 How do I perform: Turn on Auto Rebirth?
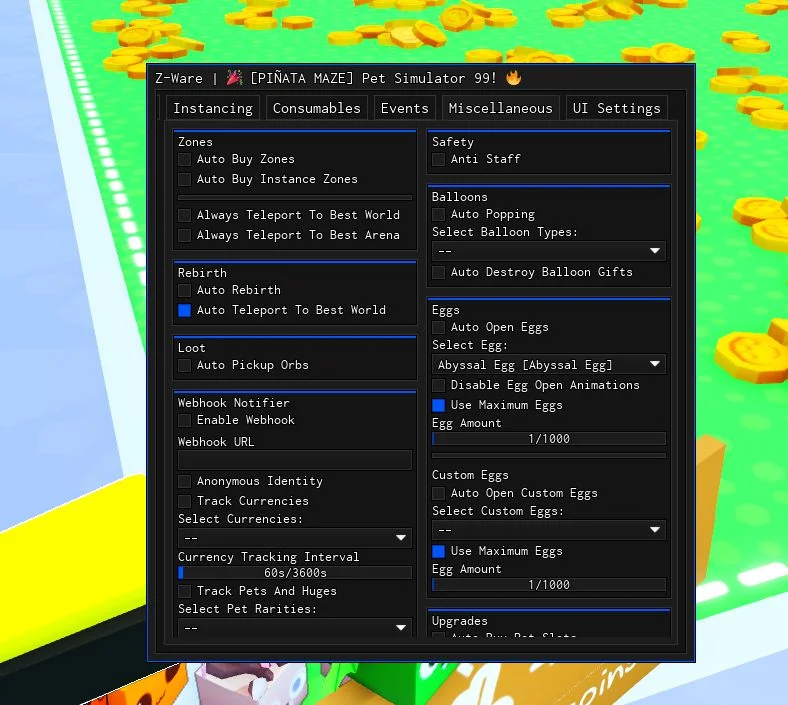tap(184, 290)
